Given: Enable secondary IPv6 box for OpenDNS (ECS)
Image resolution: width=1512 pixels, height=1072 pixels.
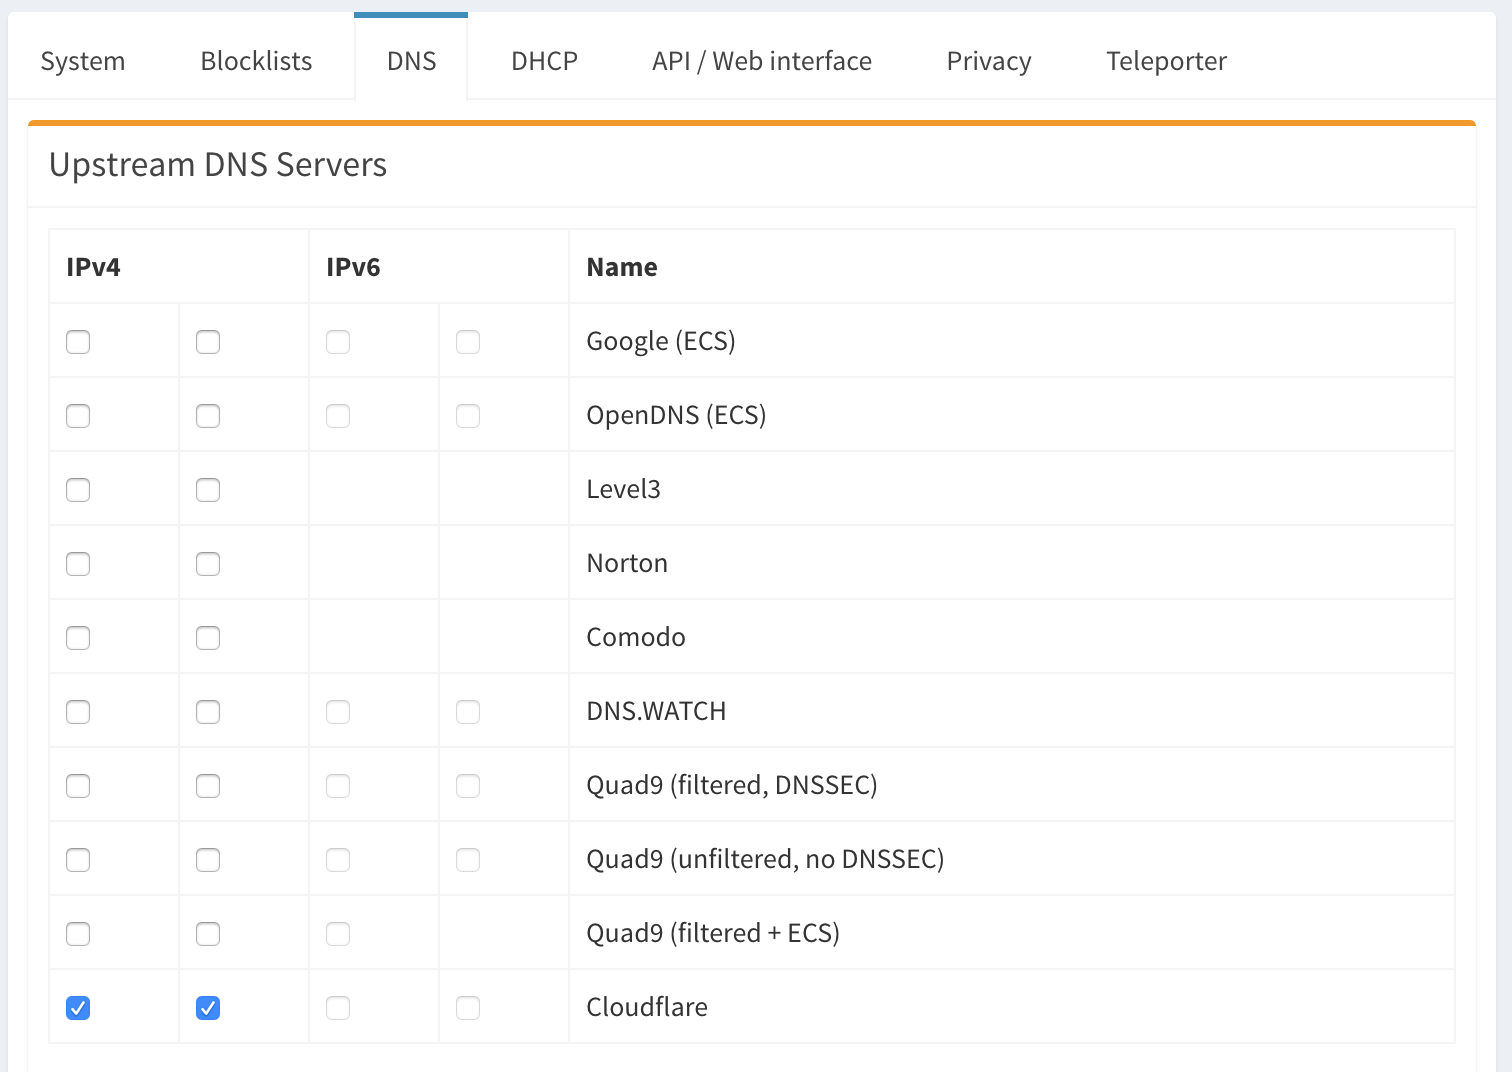Looking at the screenshot, I should 468,416.
